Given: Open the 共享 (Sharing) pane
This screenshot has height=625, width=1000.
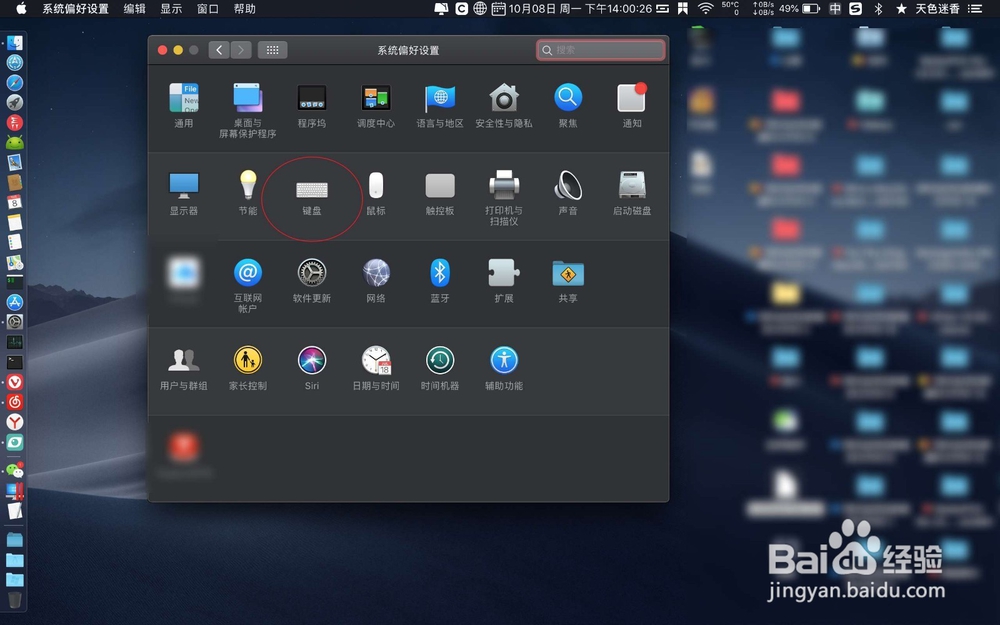Looking at the screenshot, I should pos(568,280).
